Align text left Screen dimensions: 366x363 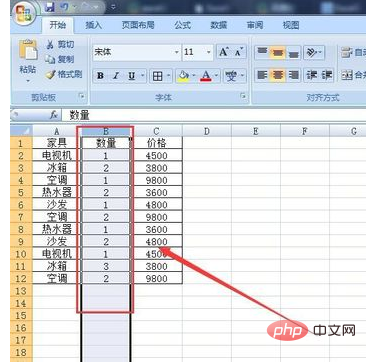click(262, 75)
